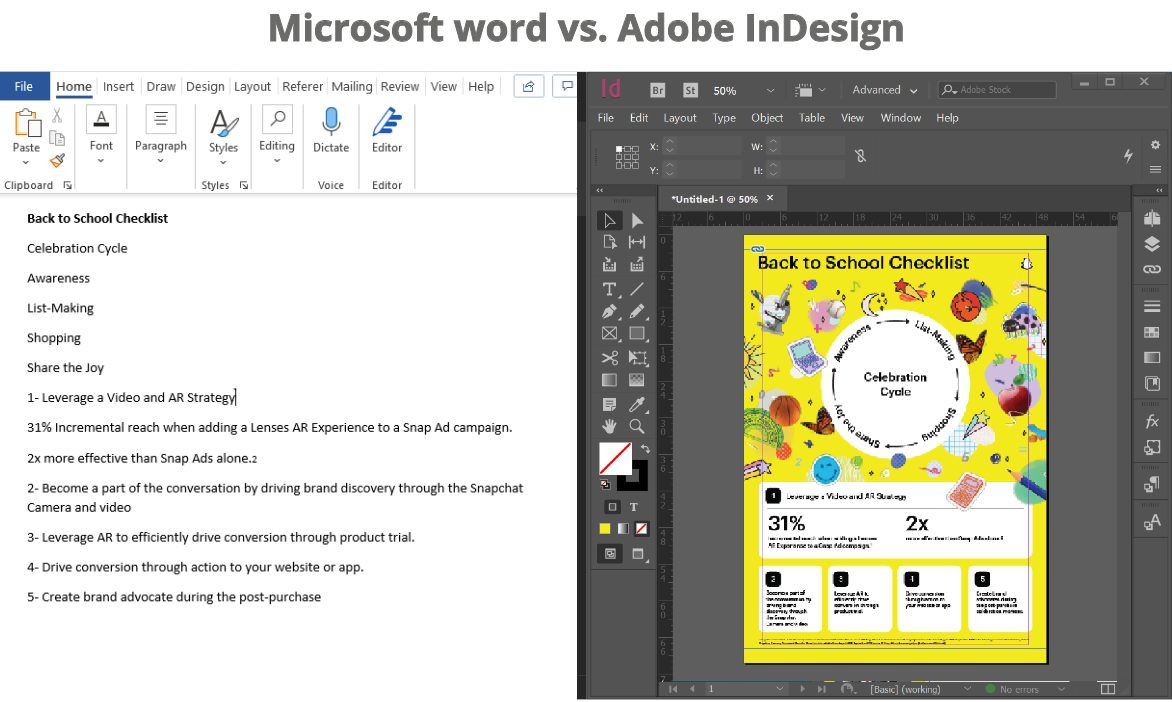Choose the Page tool in InDesign

click(609, 242)
